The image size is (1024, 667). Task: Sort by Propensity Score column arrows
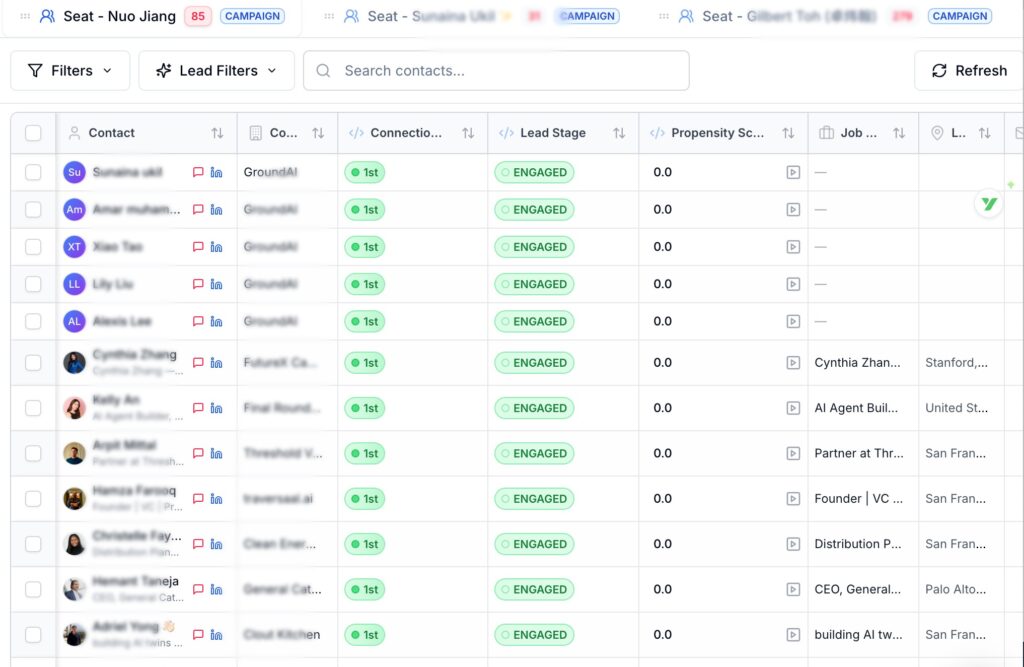788,133
